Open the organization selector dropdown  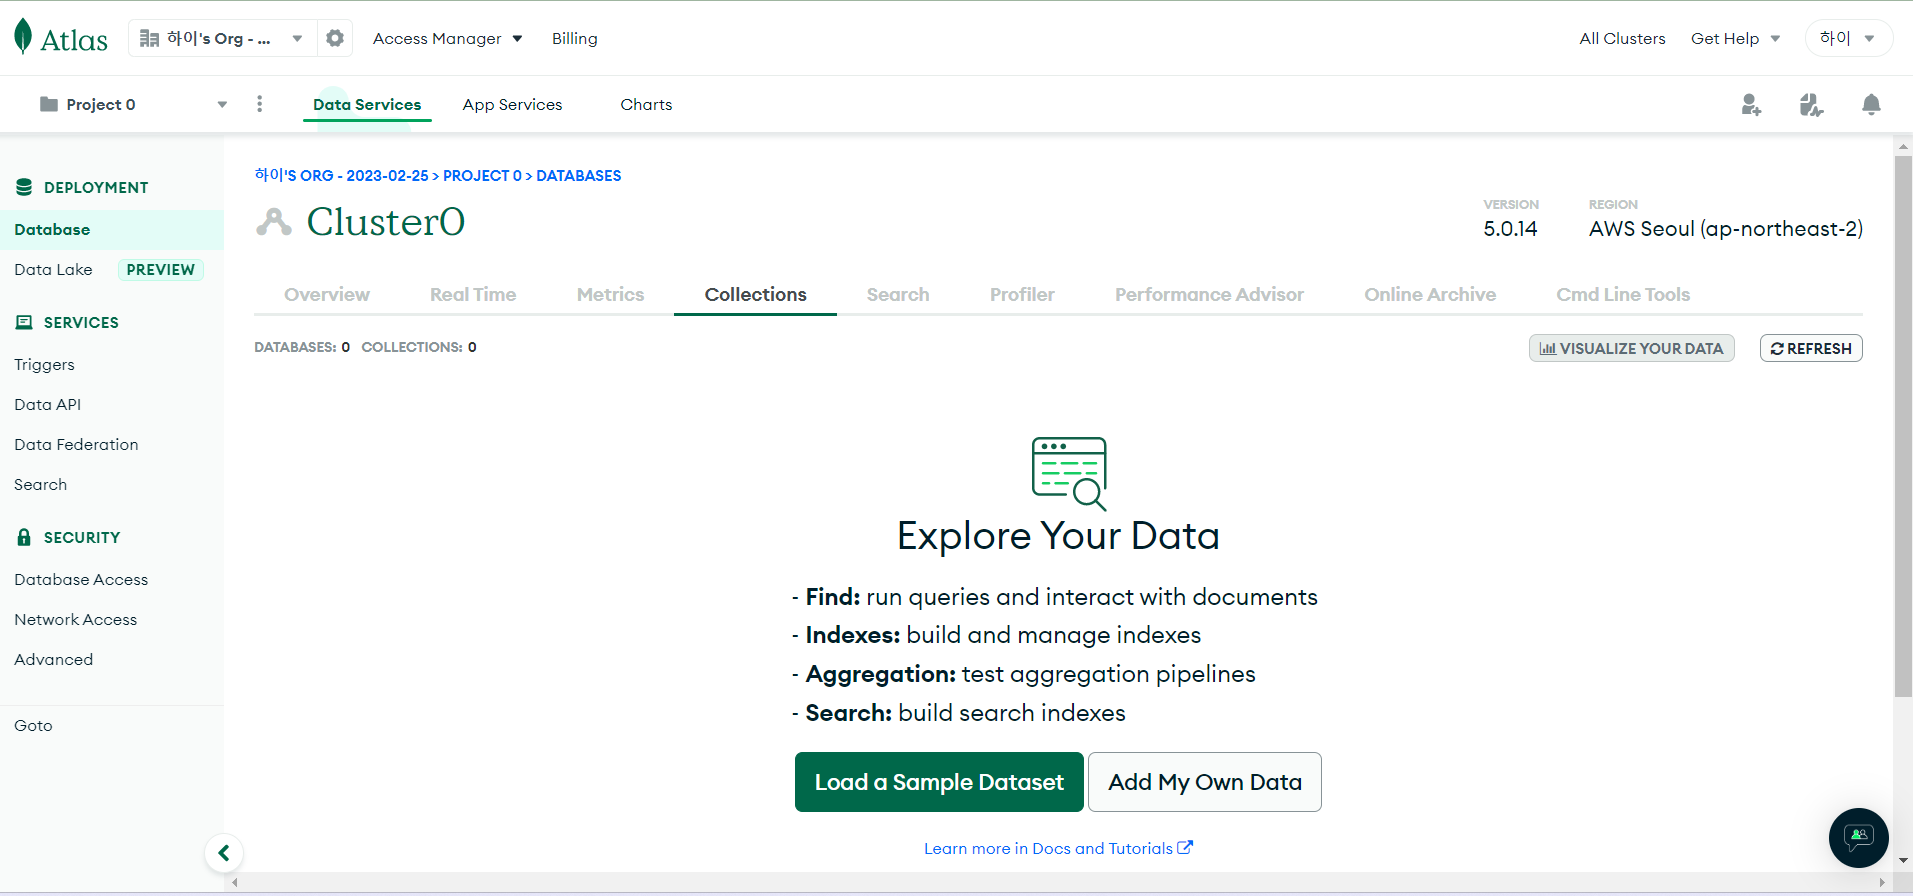(222, 38)
